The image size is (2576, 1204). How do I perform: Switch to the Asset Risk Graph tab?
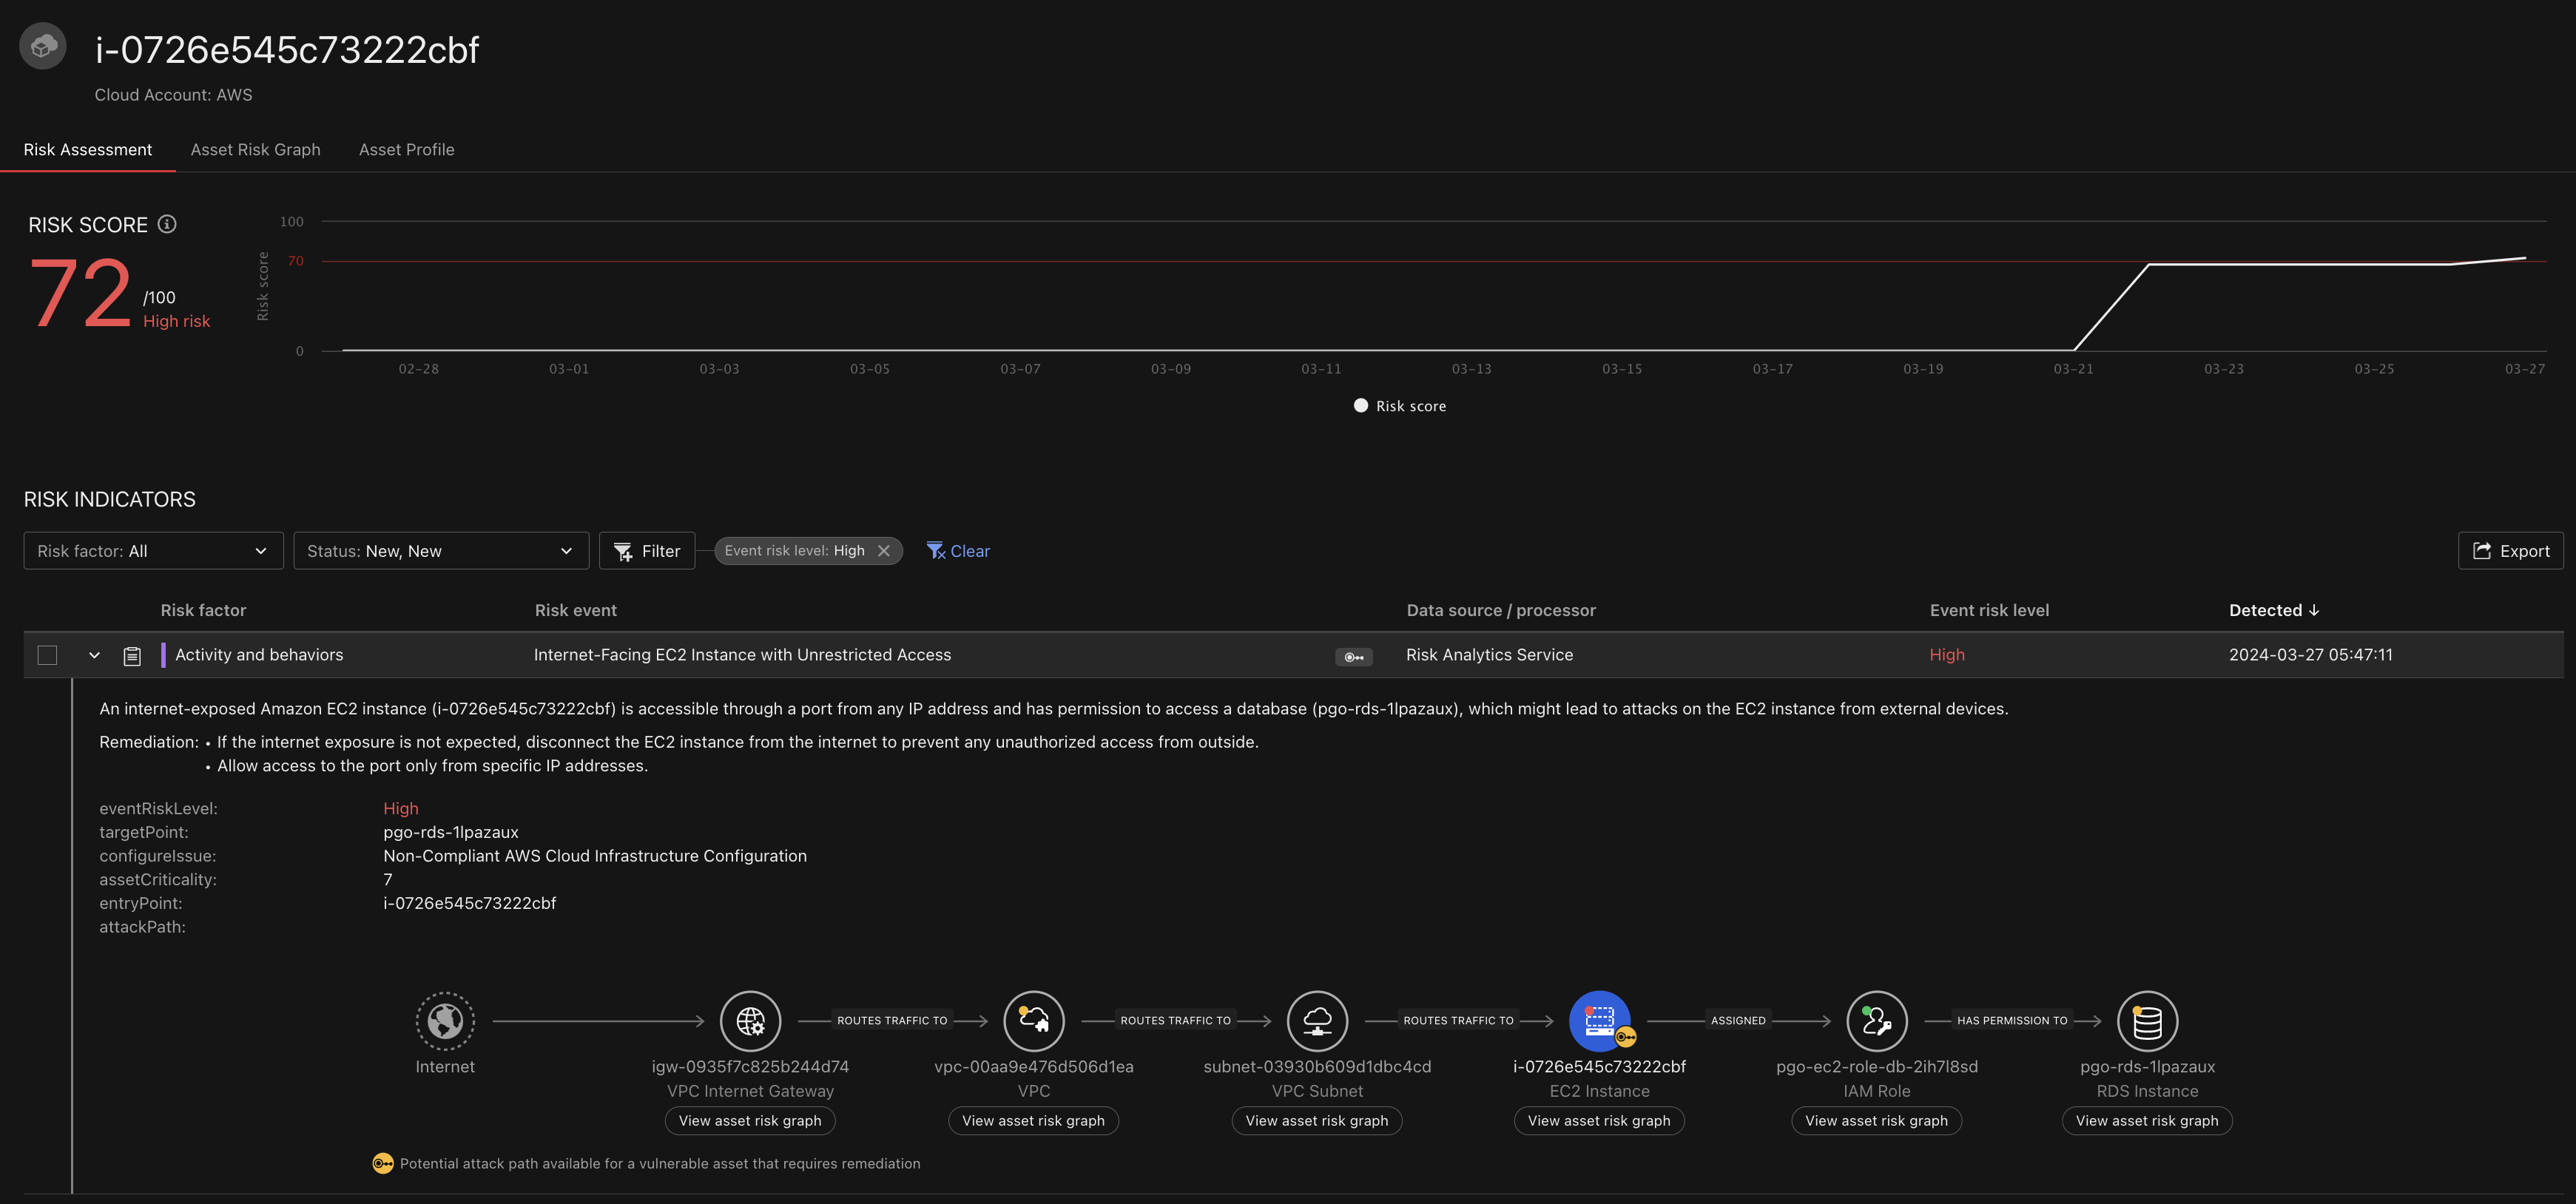(x=255, y=149)
